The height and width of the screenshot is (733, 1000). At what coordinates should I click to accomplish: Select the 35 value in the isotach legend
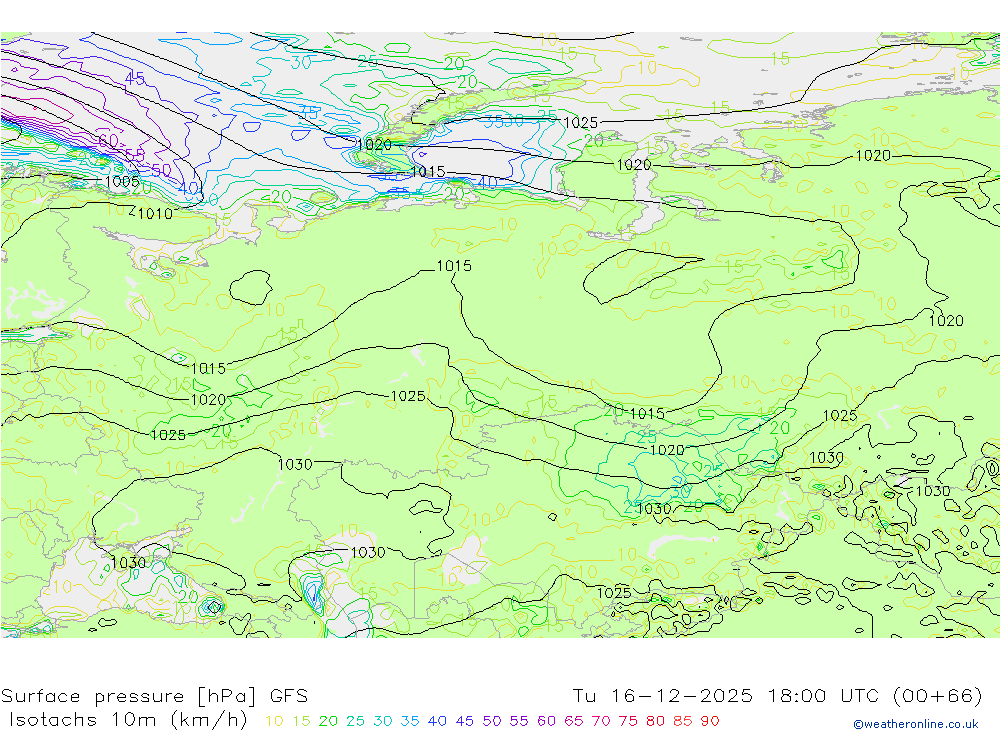[410, 722]
